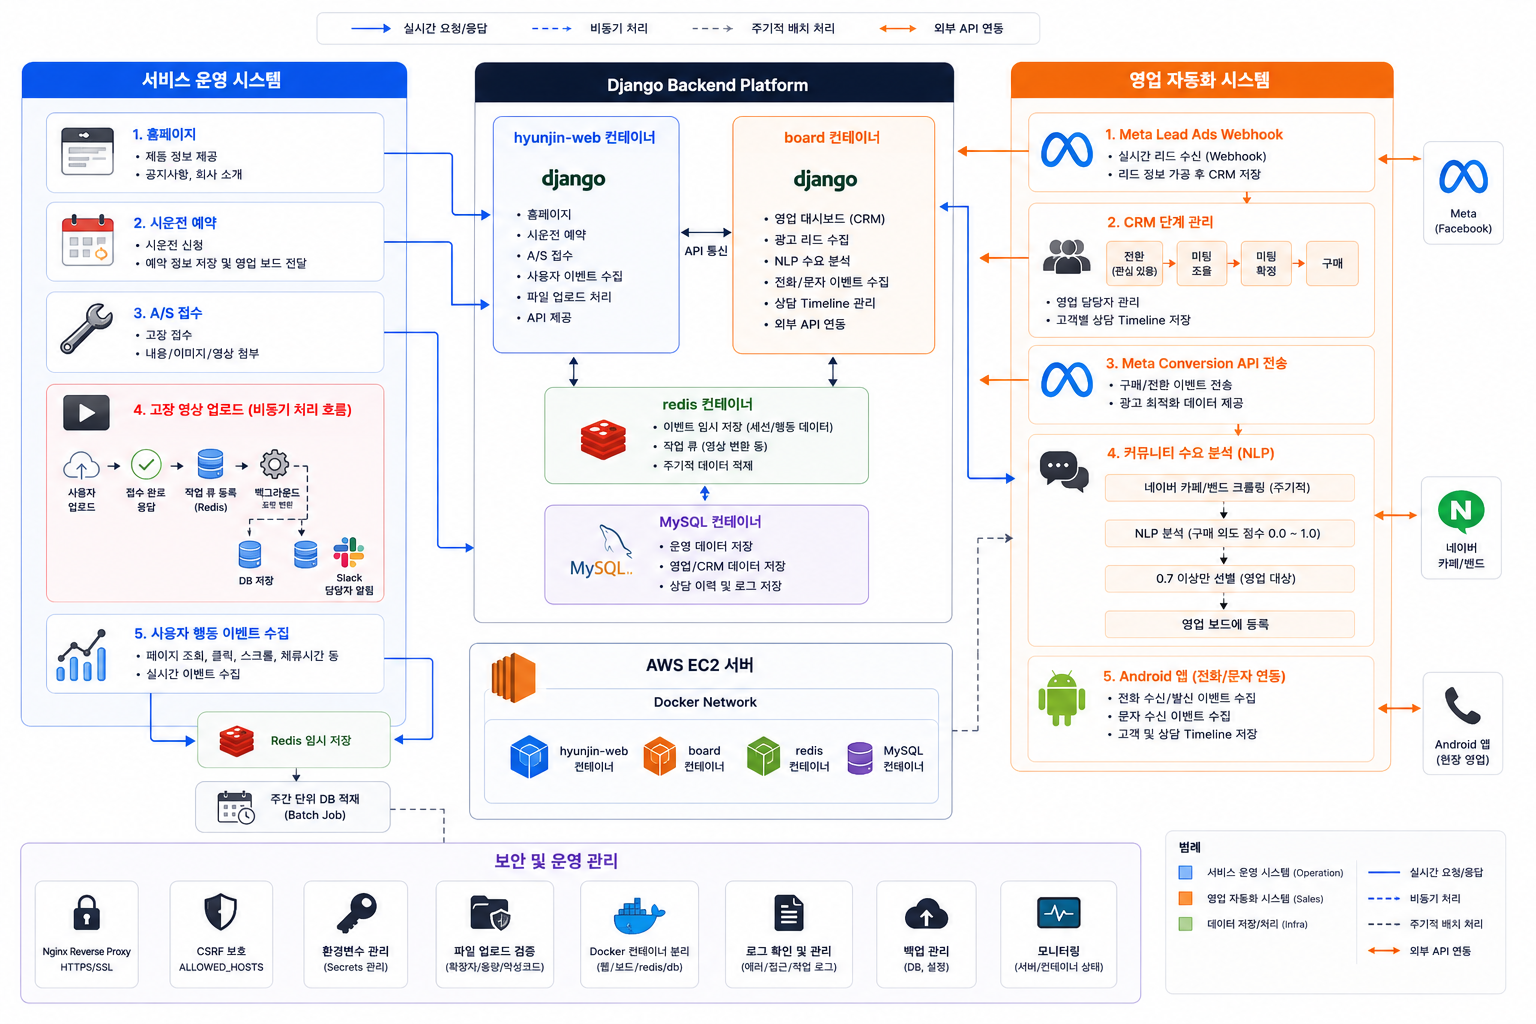Click the green checkmark icon for 접수 완료 응답

(x=146, y=464)
